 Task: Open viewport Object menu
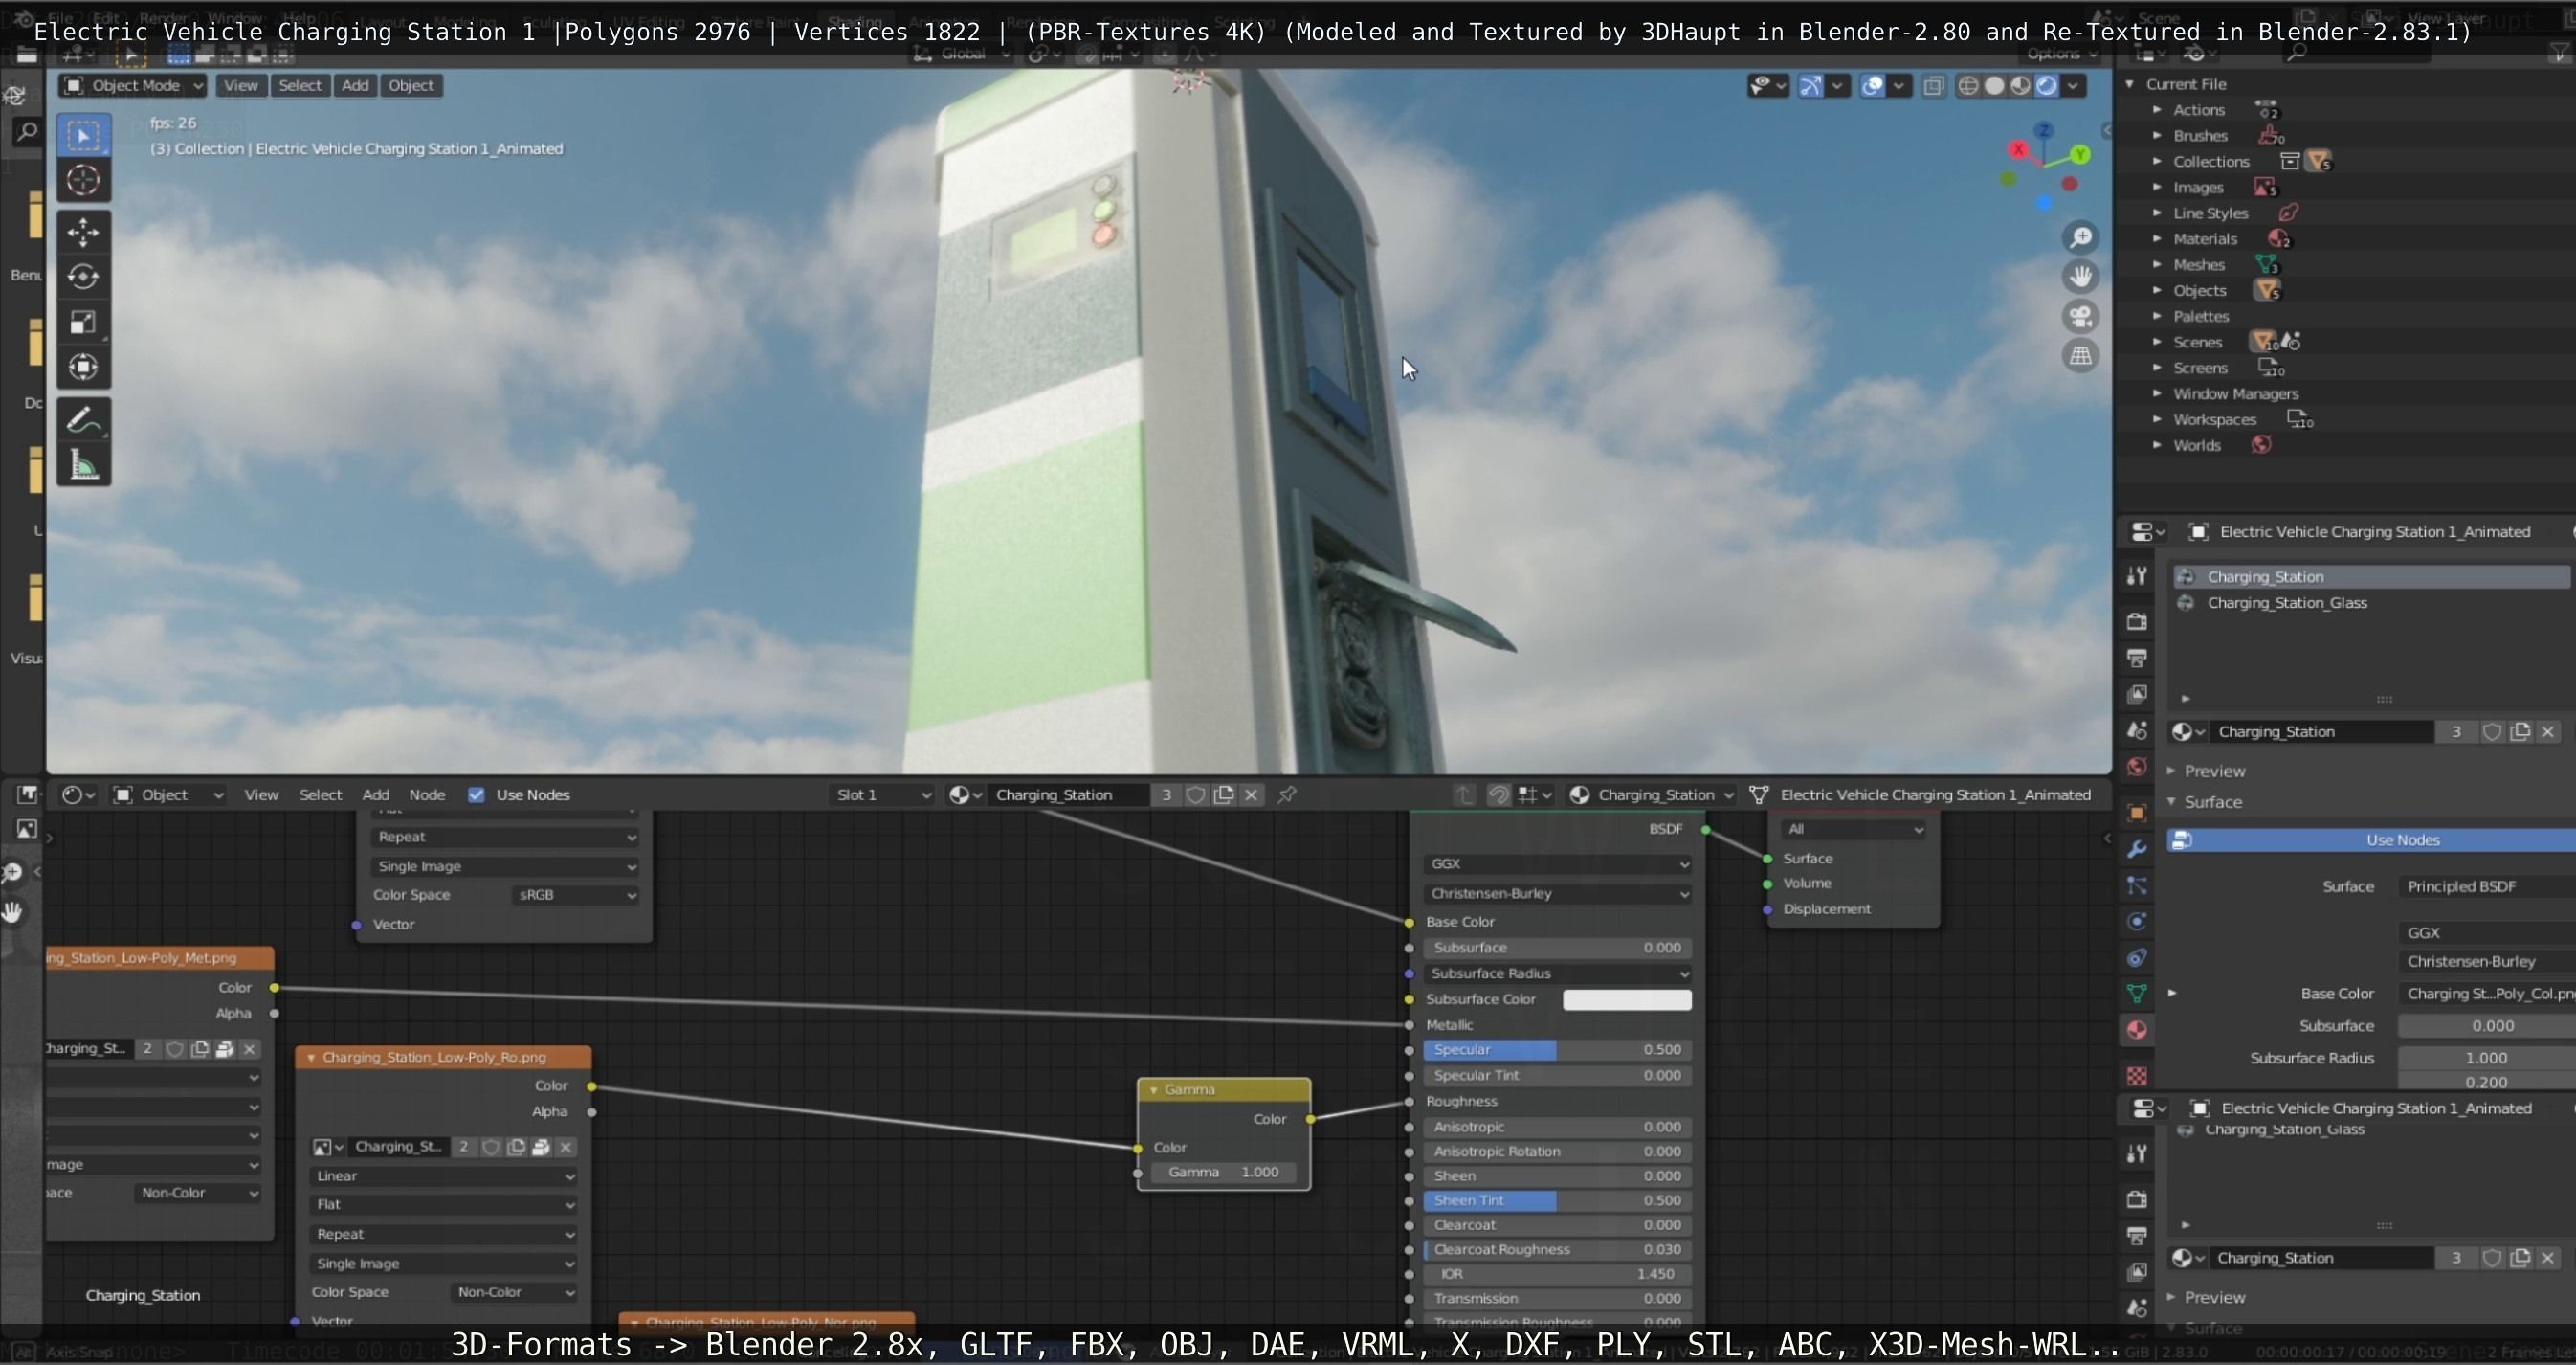(x=411, y=86)
